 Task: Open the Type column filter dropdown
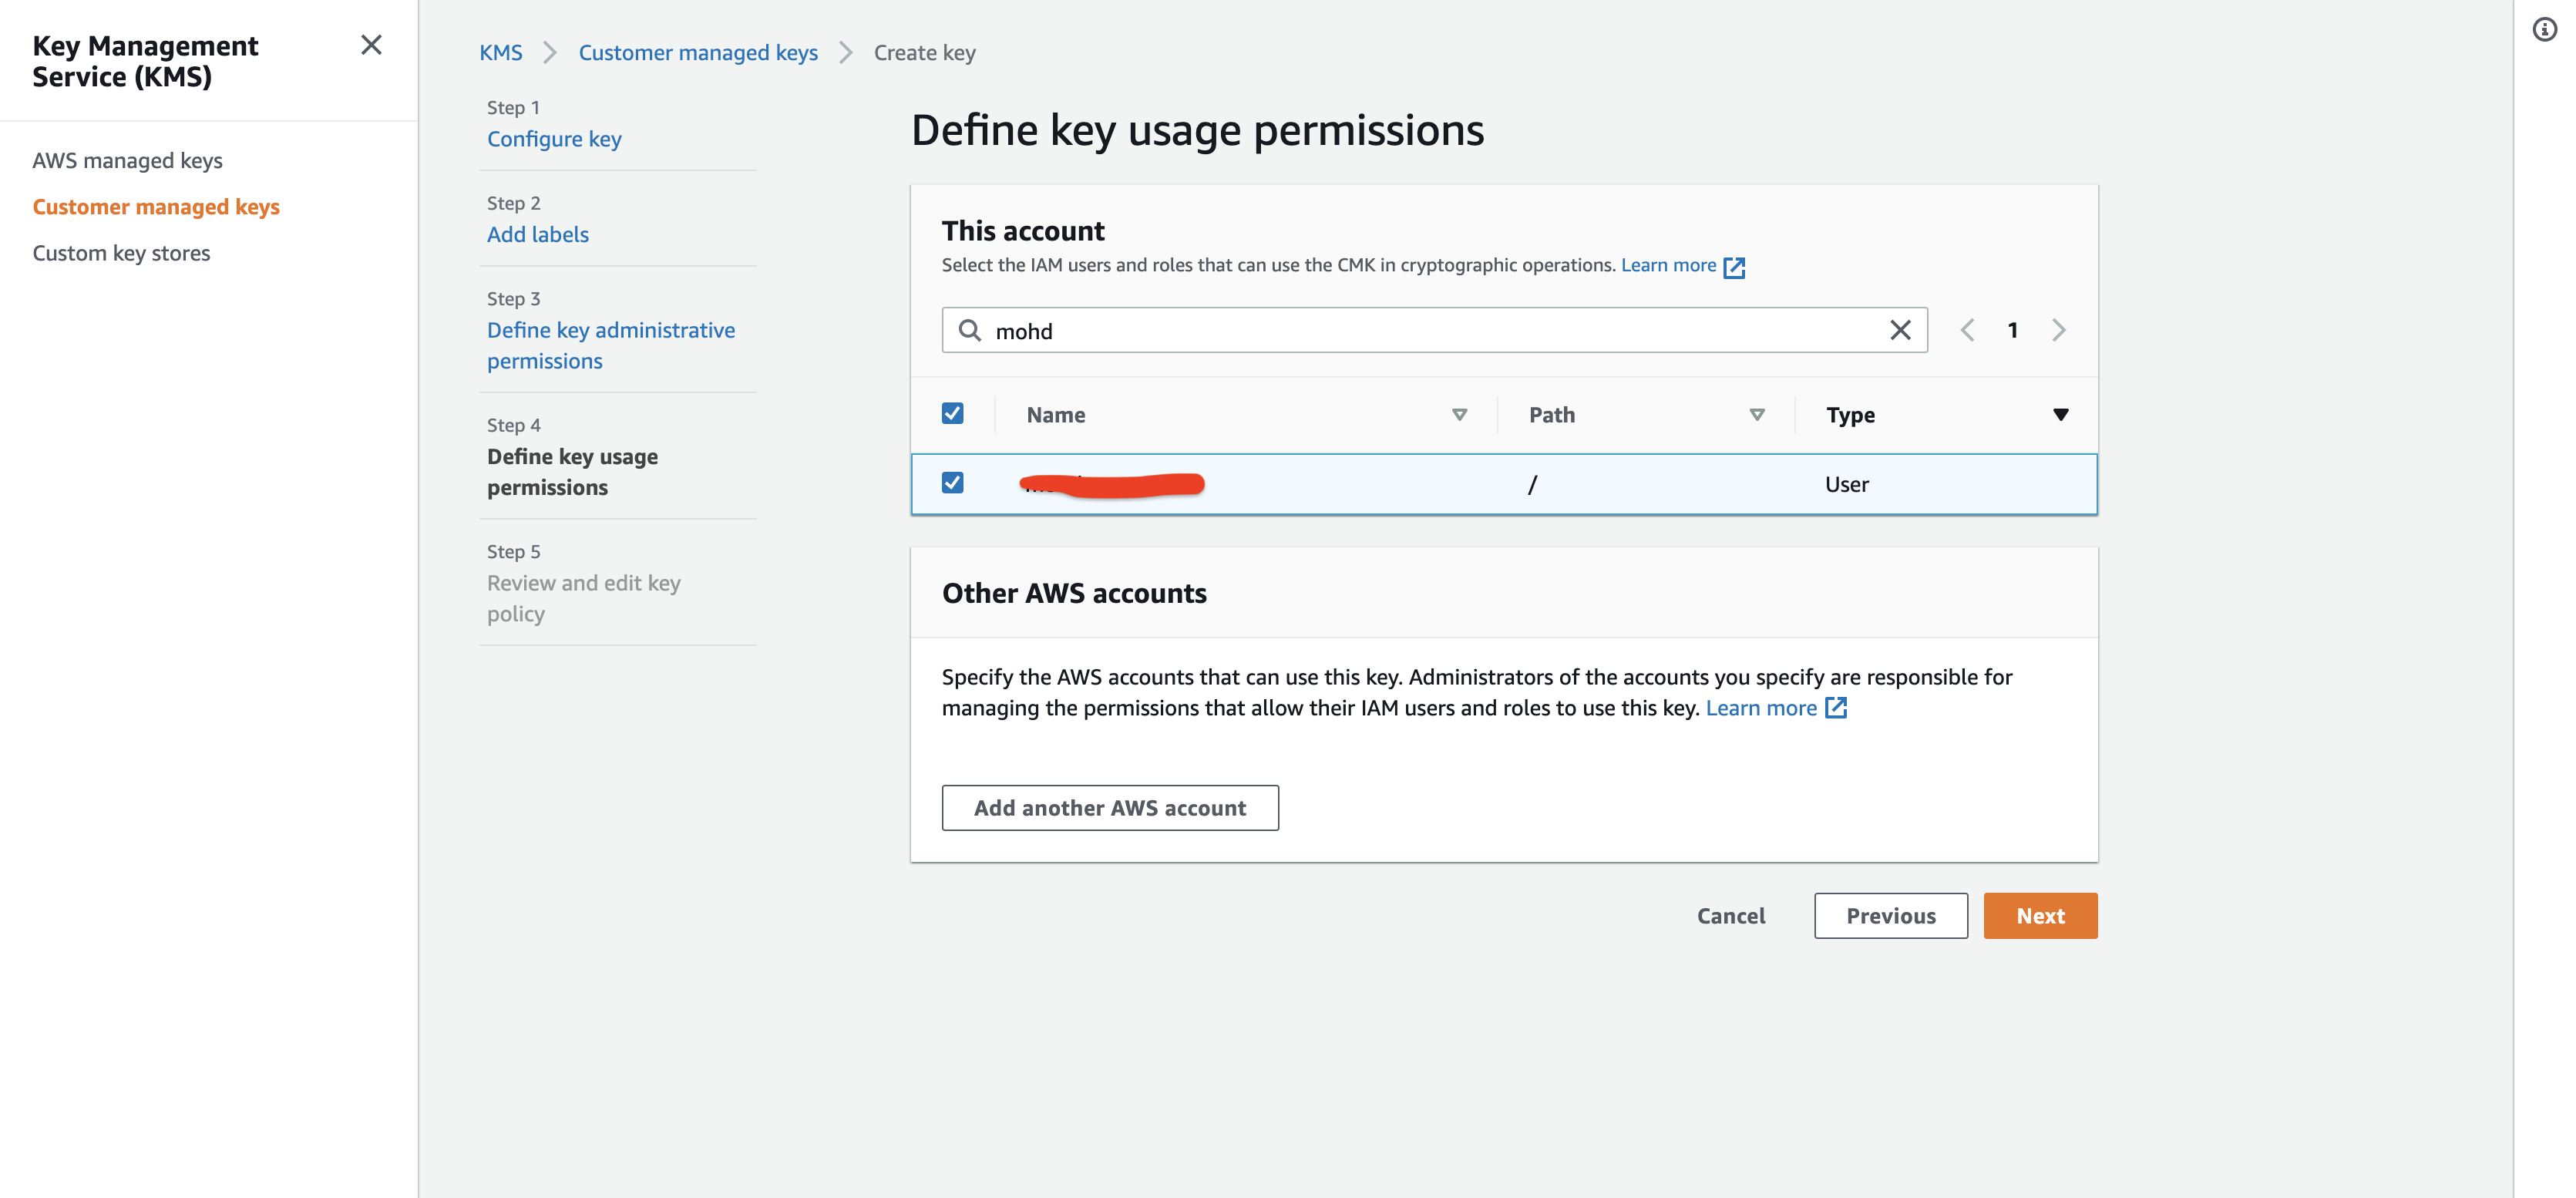pos(2060,414)
